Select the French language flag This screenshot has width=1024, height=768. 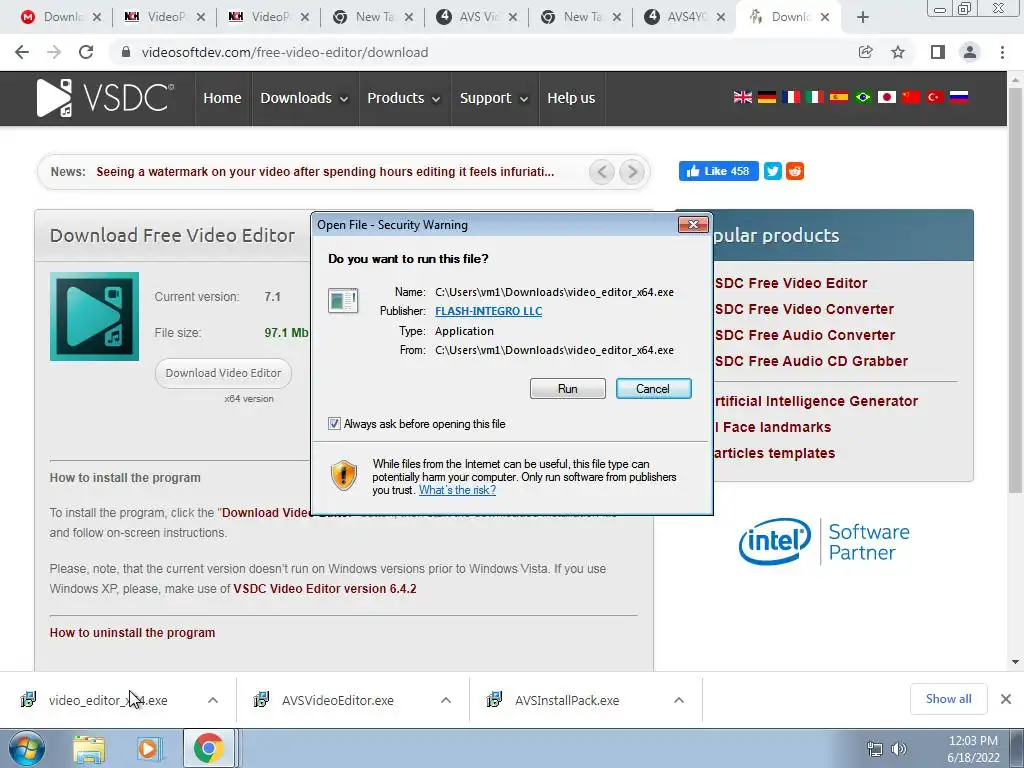pos(791,97)
